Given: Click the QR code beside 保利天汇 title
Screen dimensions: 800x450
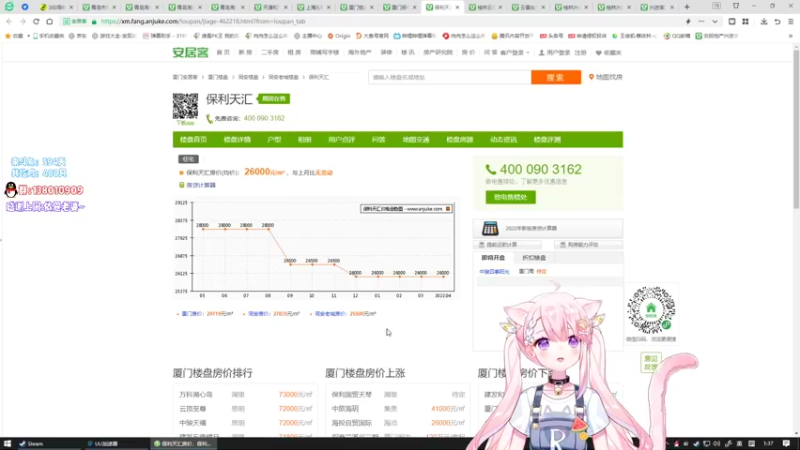Looking at the screenshot, I should pyautogui.click(x=185, y=106).
